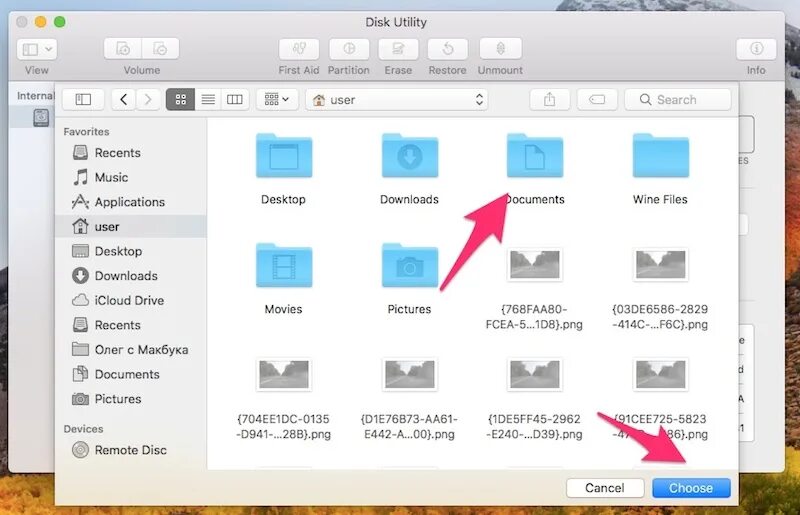Open the user location path dropdown
The image size is (800, 515).
point(396,100)
